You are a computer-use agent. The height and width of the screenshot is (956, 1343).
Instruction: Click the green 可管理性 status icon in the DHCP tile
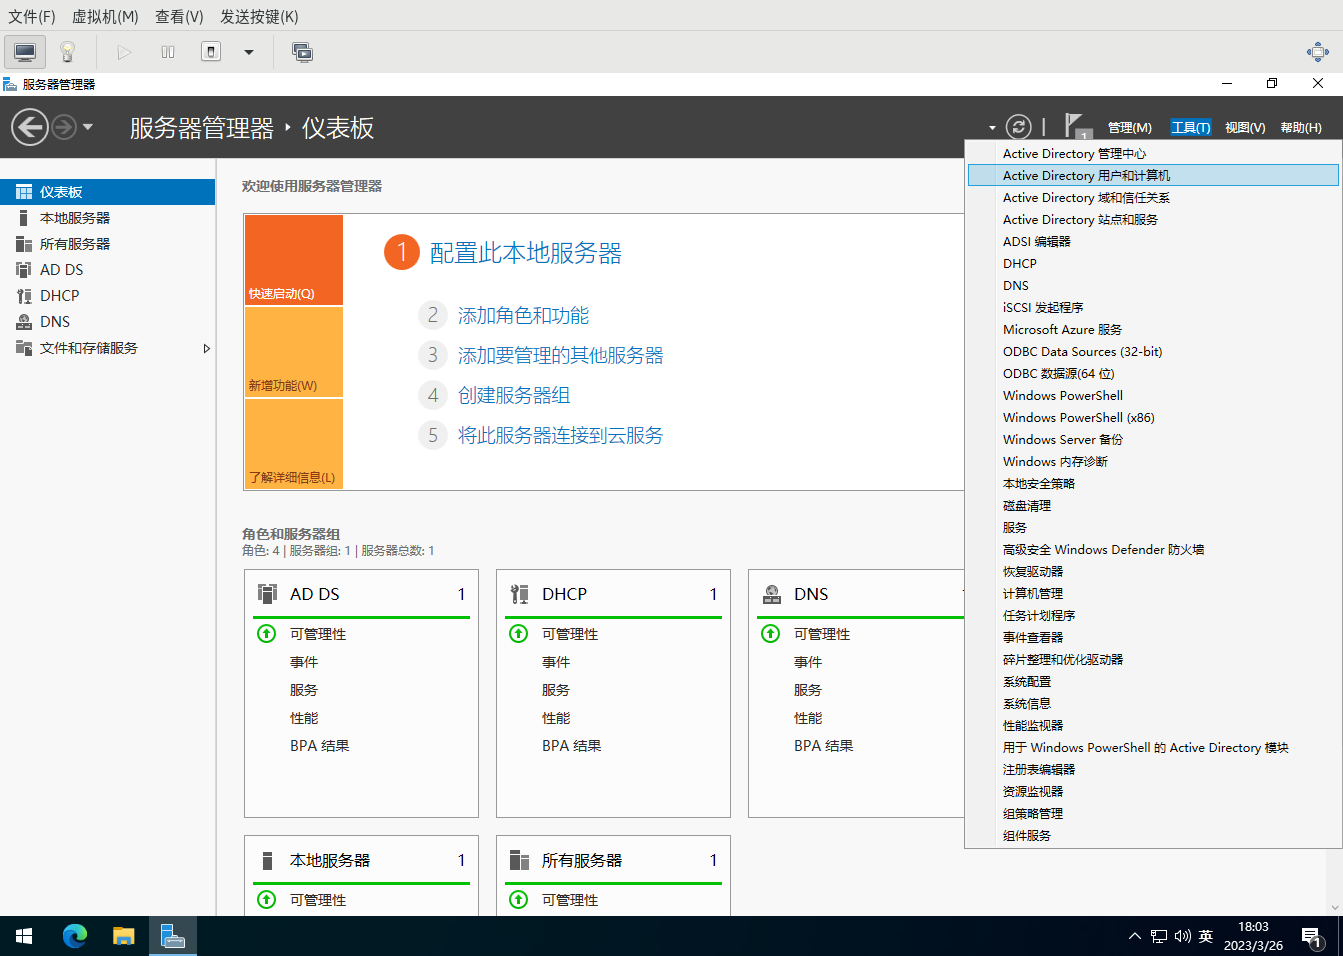tap(518, 634)
